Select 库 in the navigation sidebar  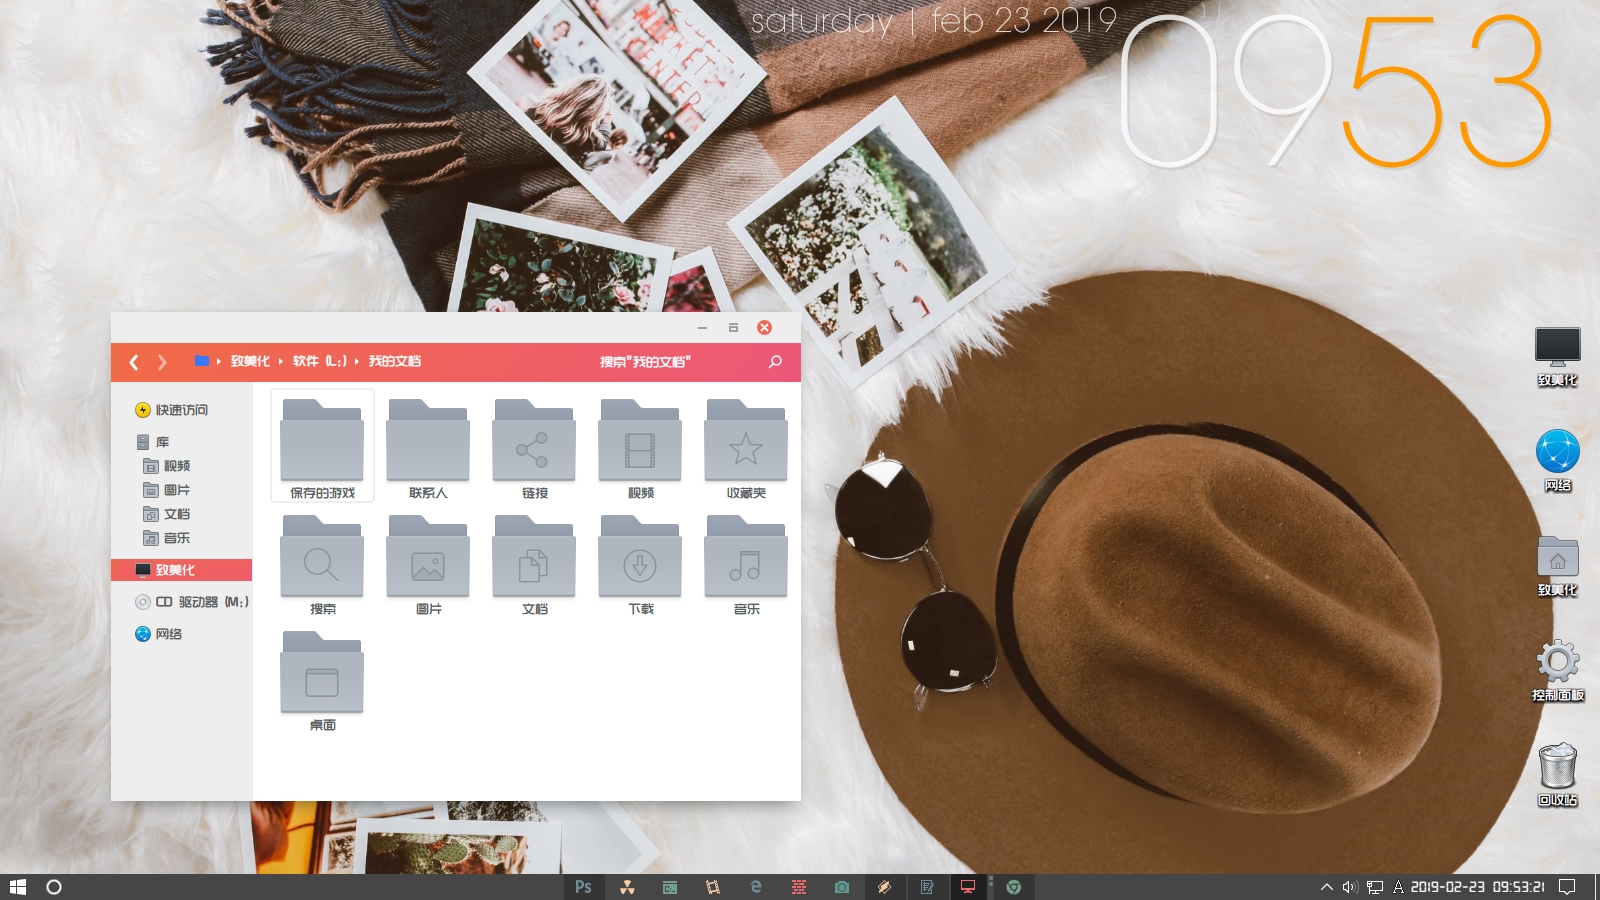[162, 442]
